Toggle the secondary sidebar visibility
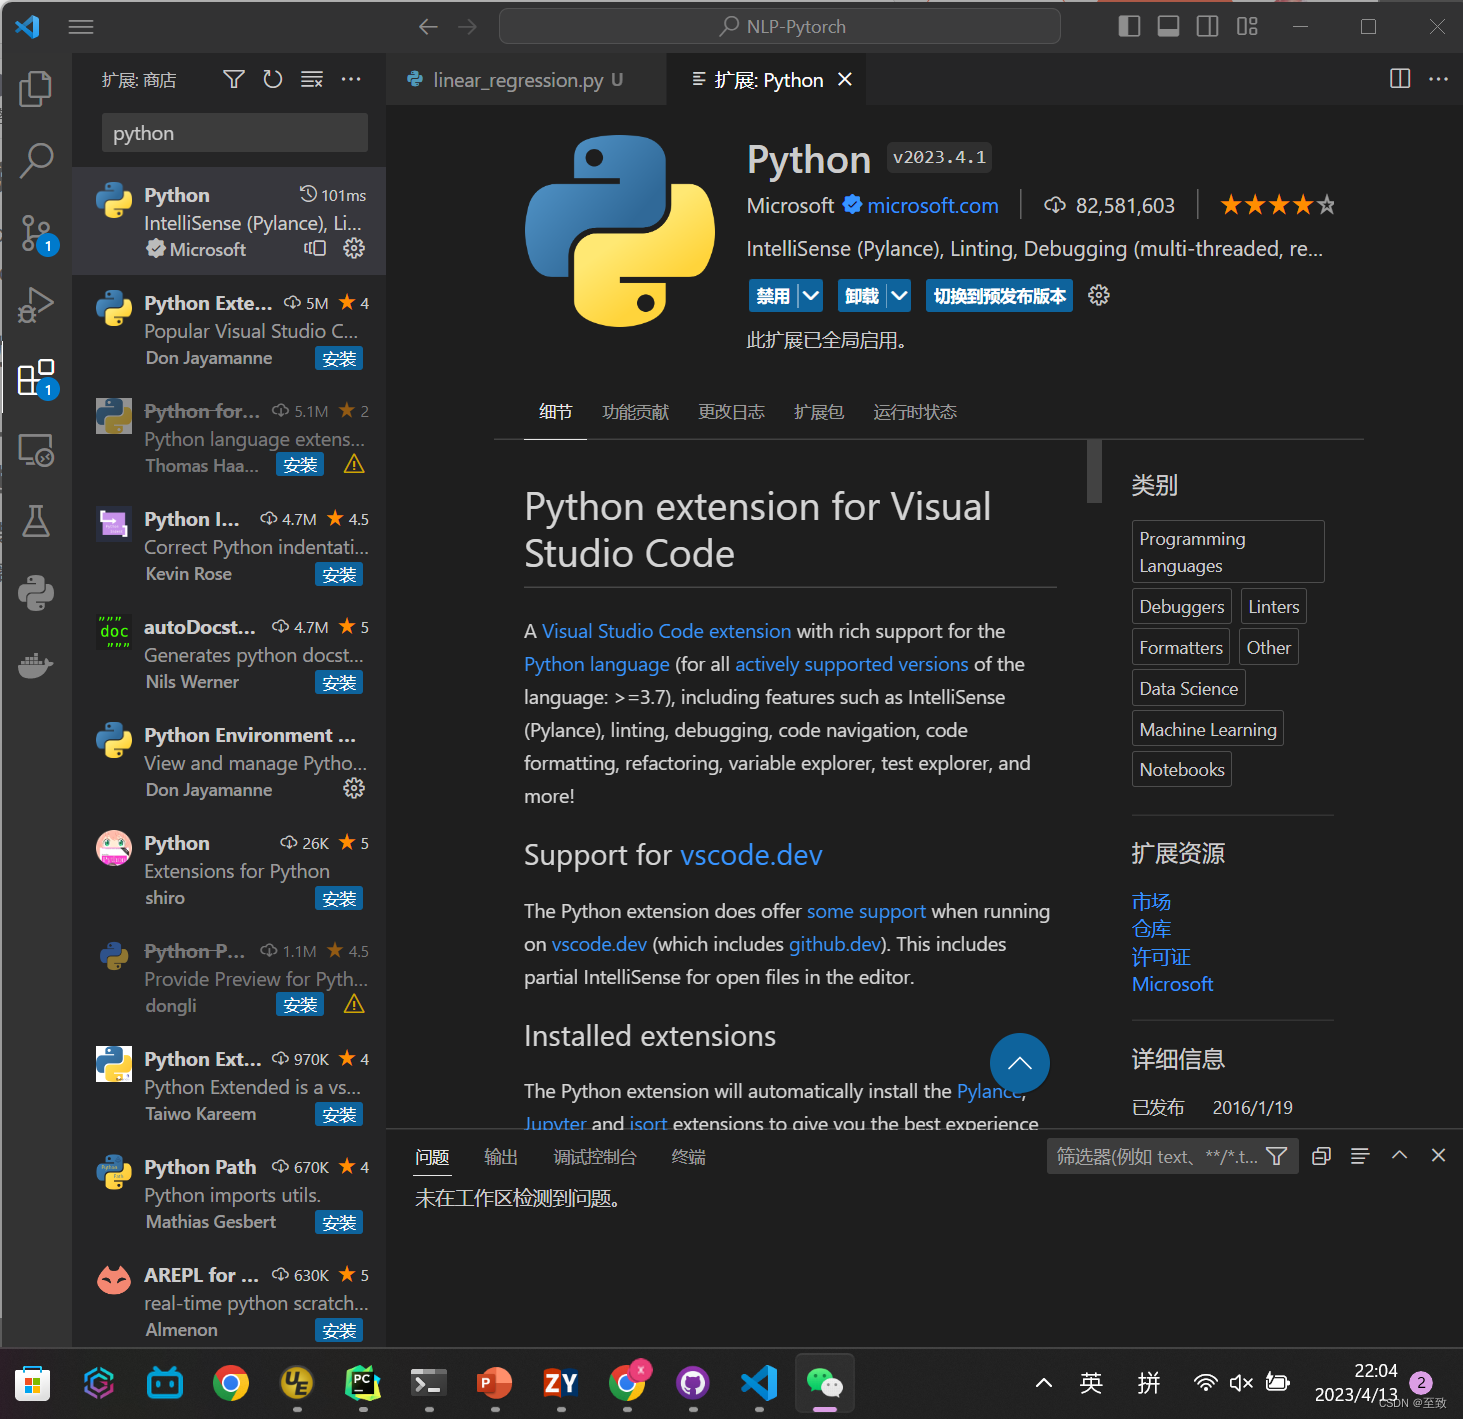 click(x=1207, y=27)
